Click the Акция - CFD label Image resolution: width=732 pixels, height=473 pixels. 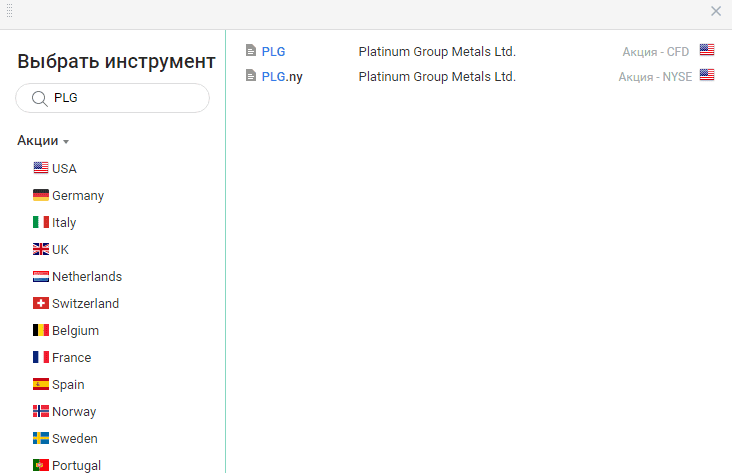(x=655, y=52)
